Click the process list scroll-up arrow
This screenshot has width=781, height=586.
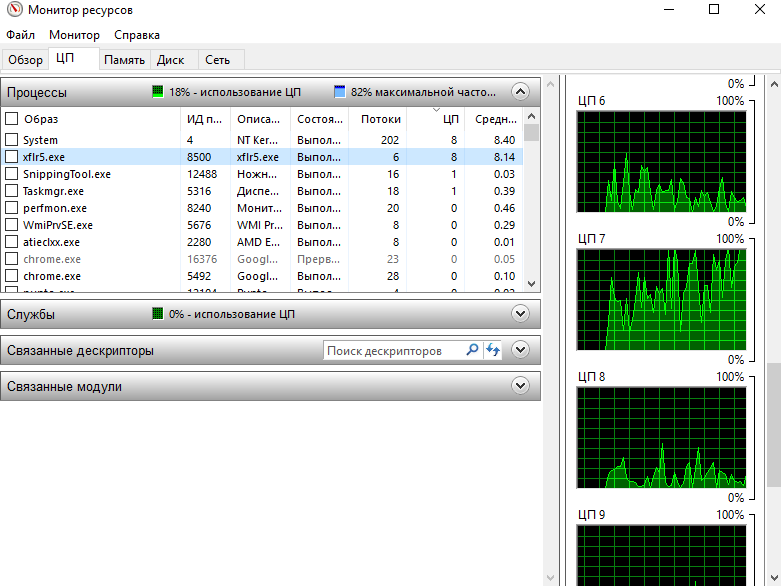point(531,117)
